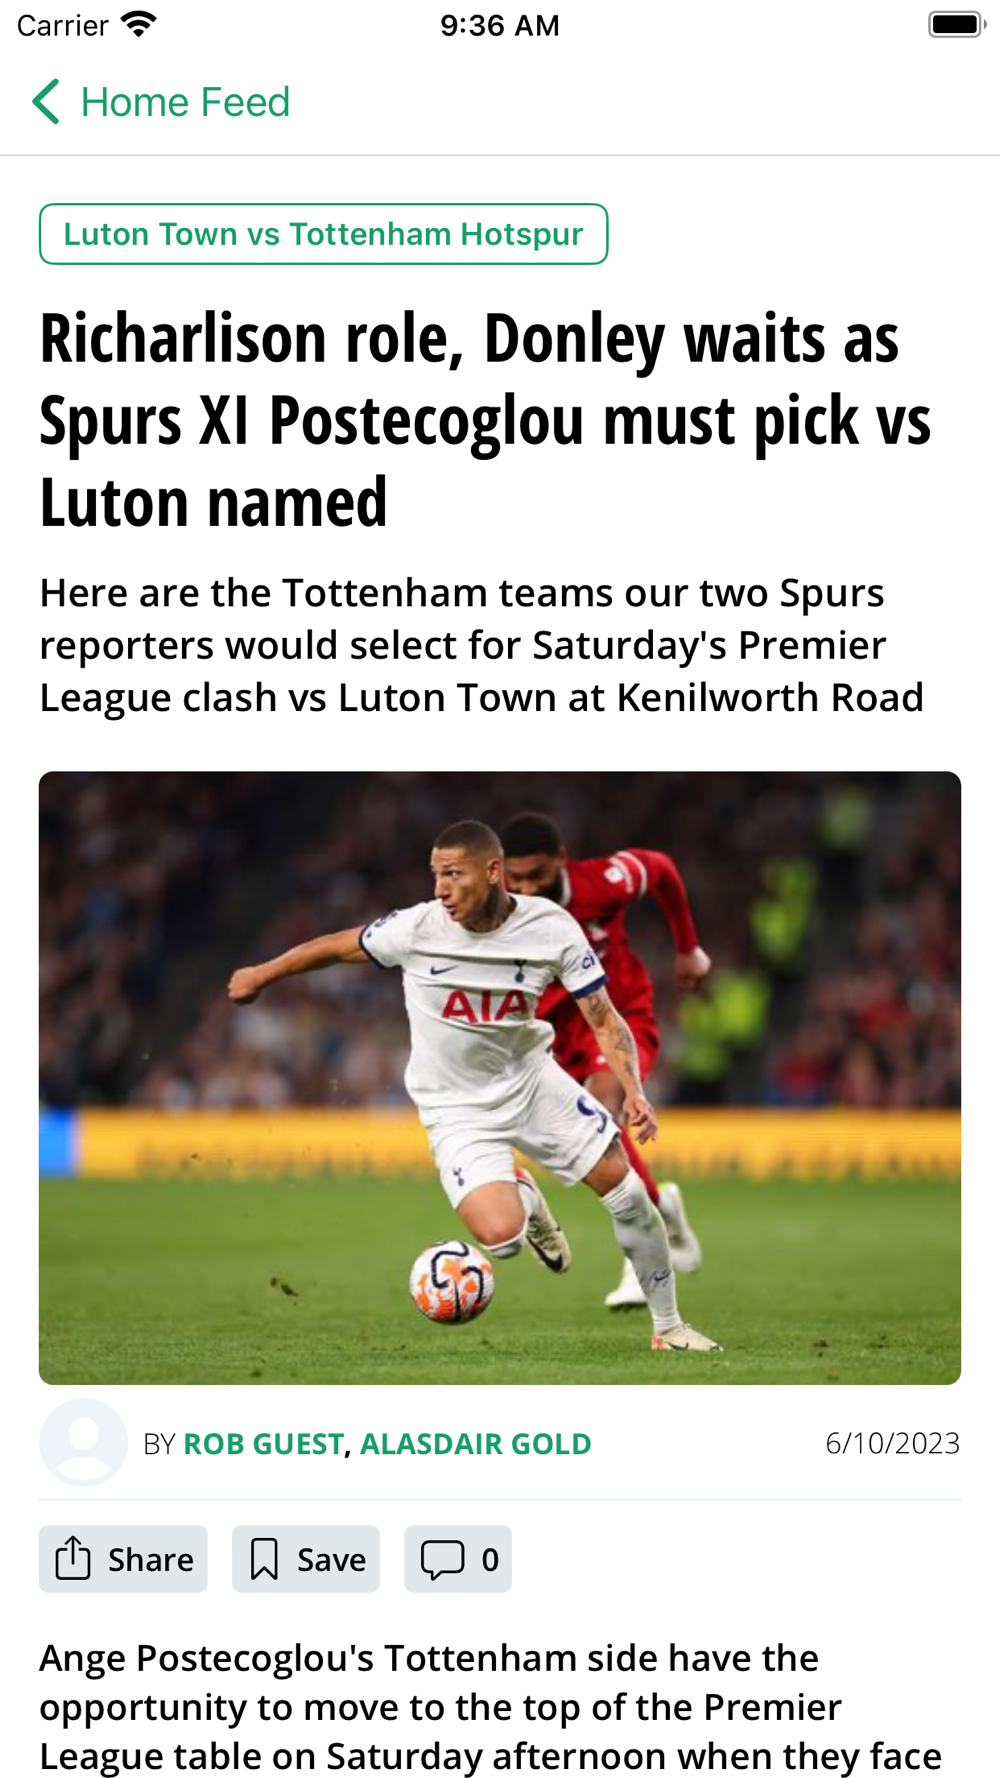Save this article
Screen dimensions: 1000x1778
click(x=306, y=1559)
